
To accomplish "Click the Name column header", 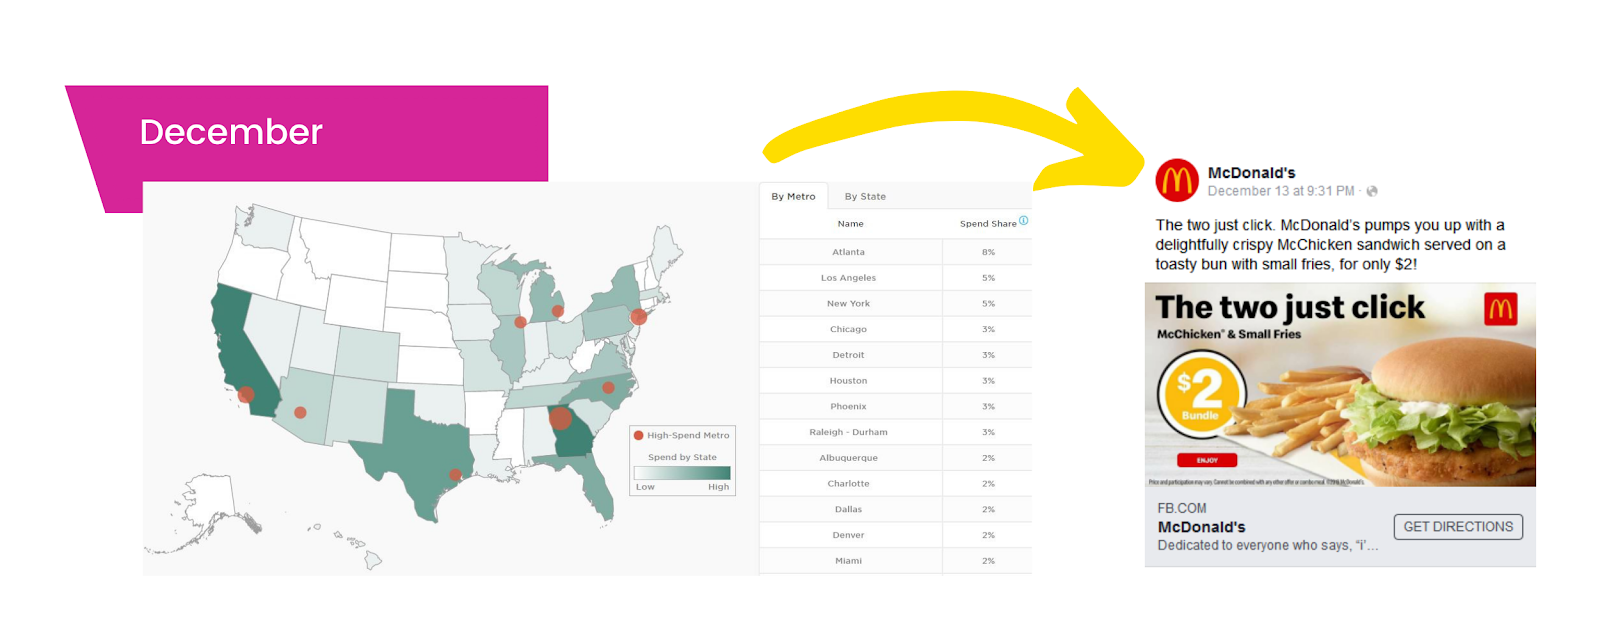I will [x=850, y=224].
